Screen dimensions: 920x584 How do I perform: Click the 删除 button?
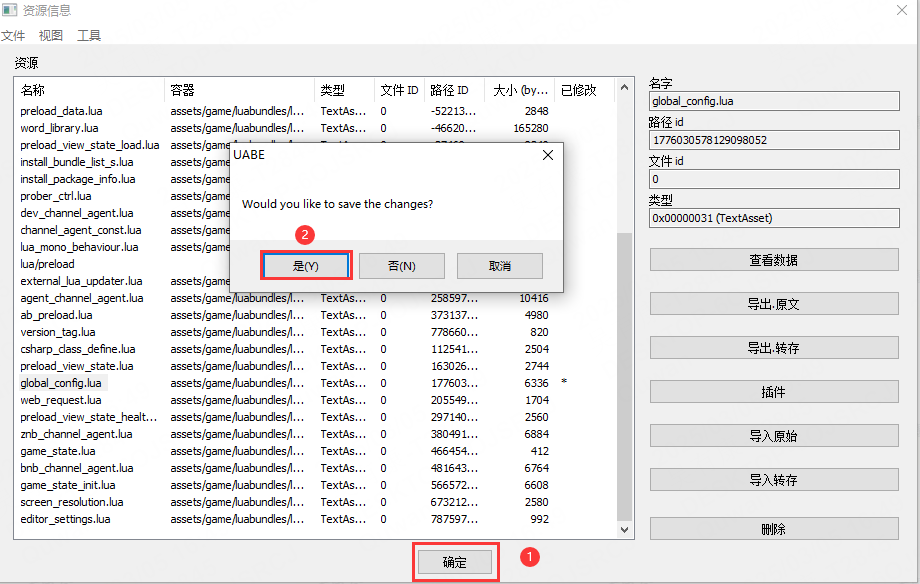pyautogui.click(x=773, y=529)
